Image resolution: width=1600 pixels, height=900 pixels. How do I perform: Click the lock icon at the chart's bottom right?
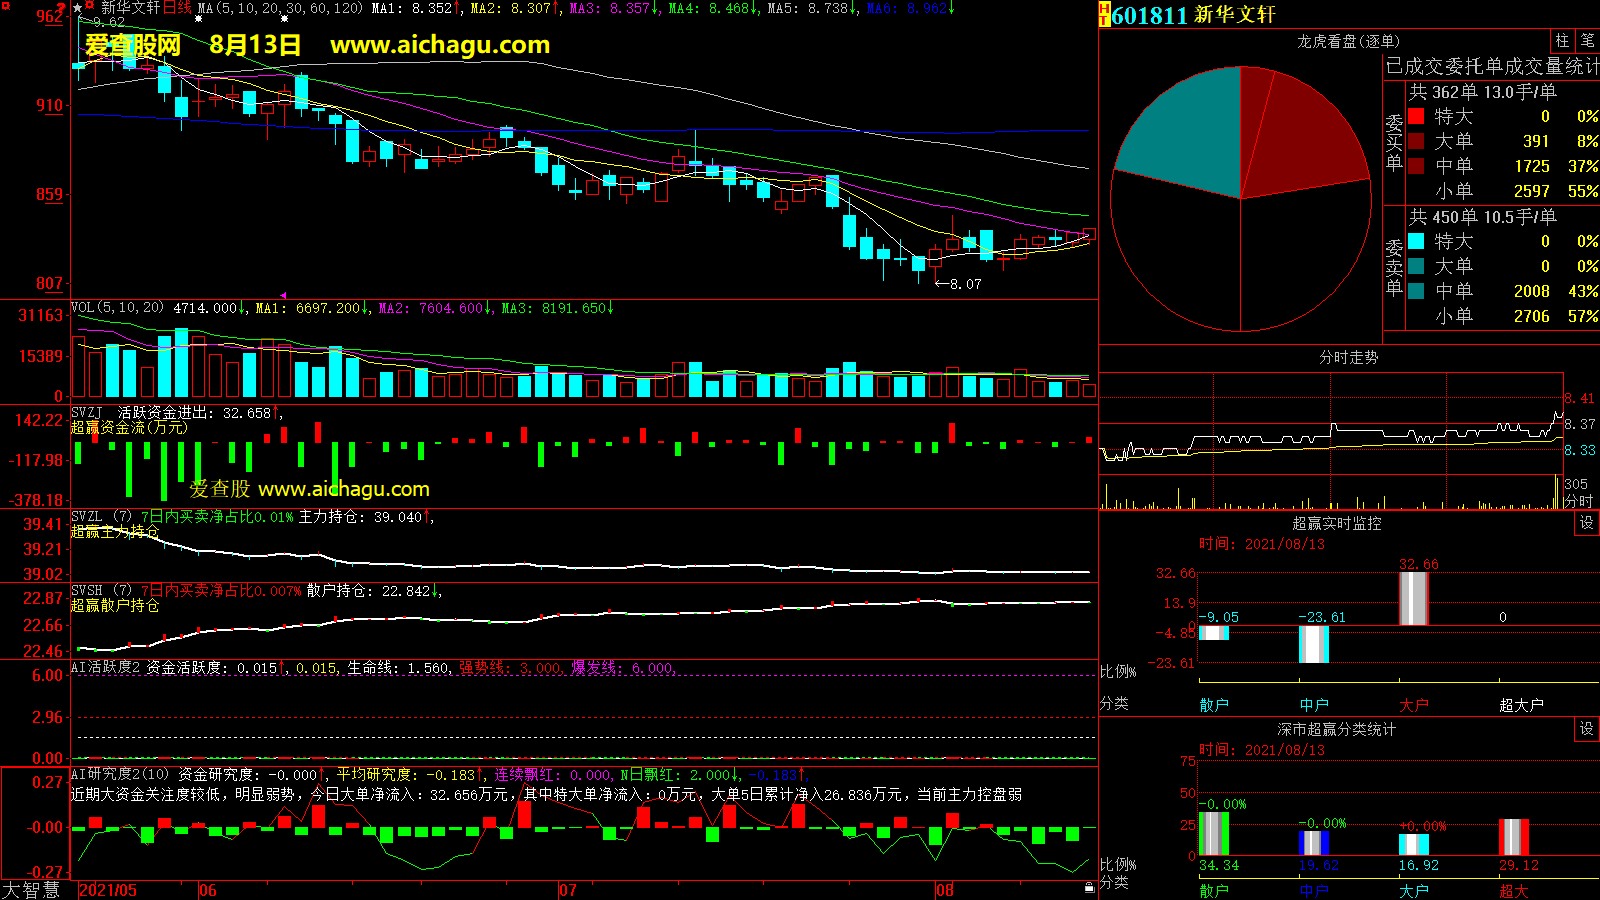[x=1089, y=888]
